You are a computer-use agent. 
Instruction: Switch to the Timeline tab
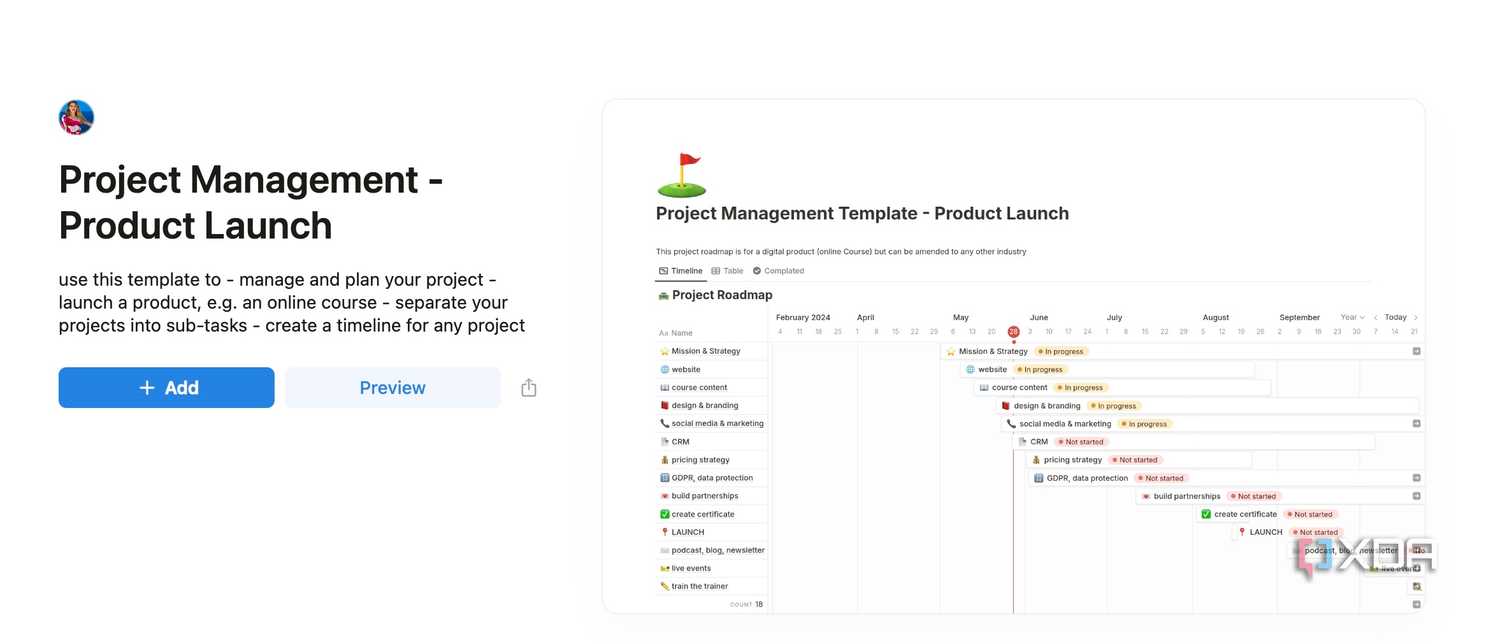[x=681, y=271]
